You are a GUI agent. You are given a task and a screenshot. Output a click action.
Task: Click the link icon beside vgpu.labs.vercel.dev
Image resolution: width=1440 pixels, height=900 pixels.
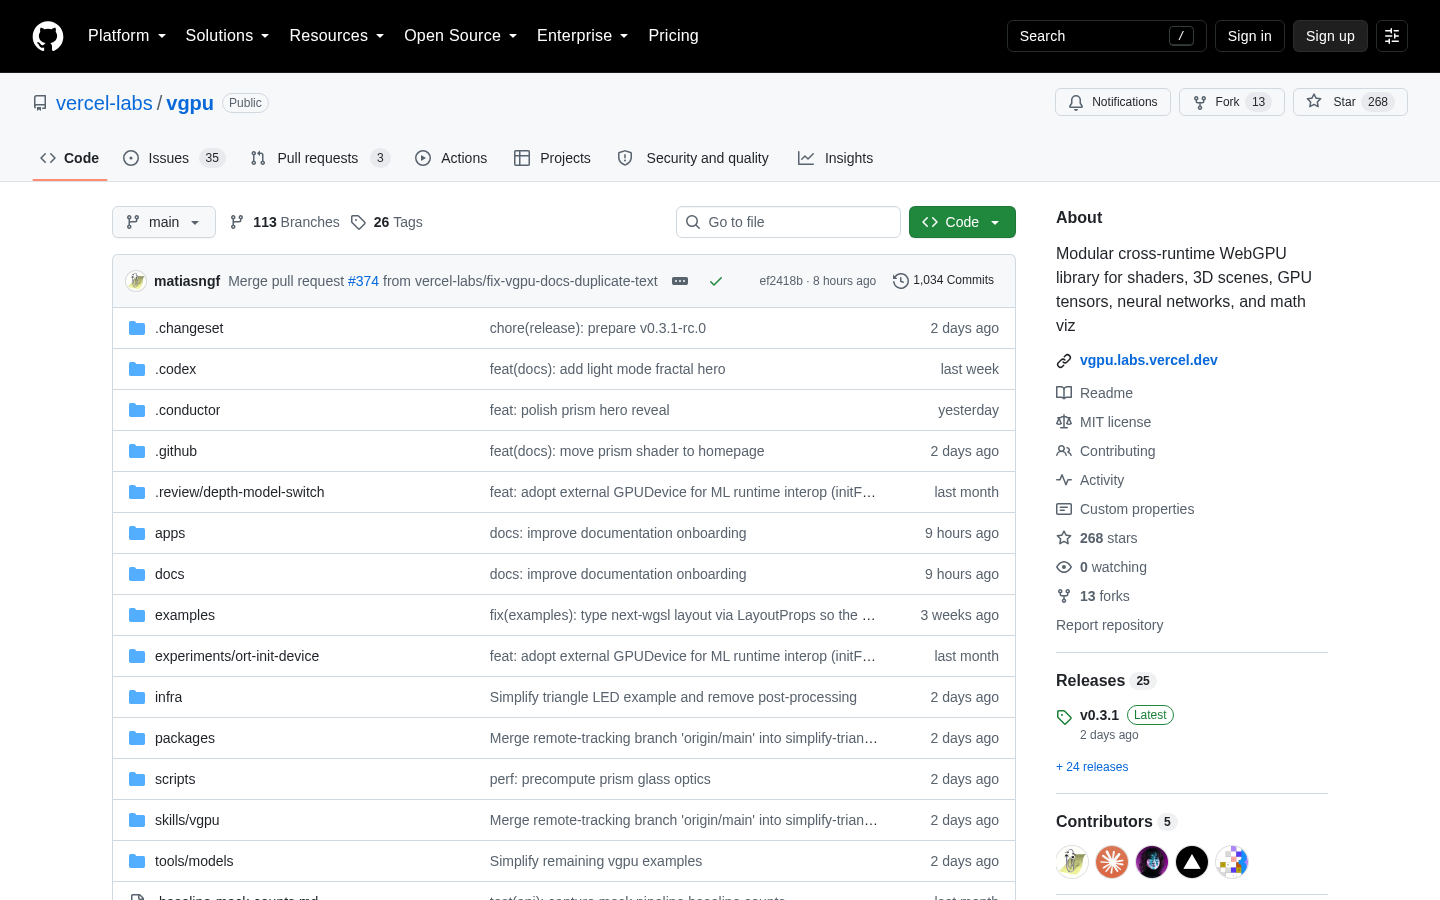point(1064,361)
